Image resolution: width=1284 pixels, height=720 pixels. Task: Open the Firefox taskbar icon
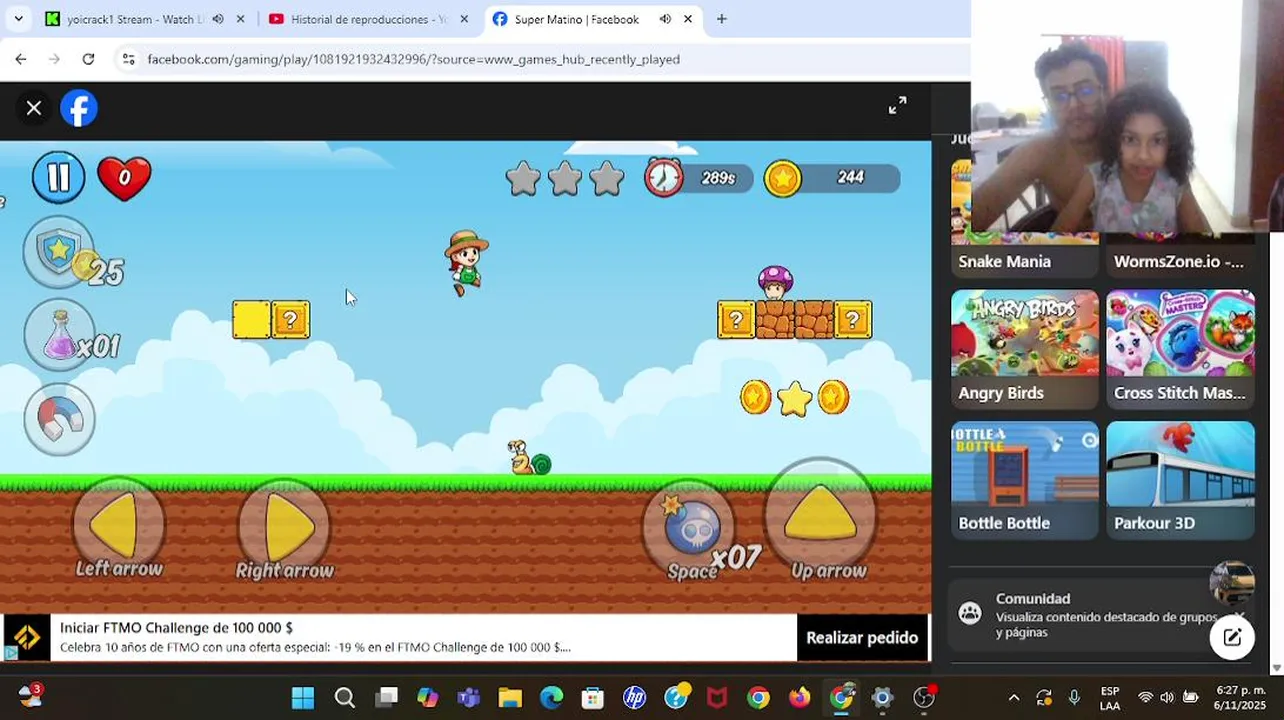click(x=799, y=697)
